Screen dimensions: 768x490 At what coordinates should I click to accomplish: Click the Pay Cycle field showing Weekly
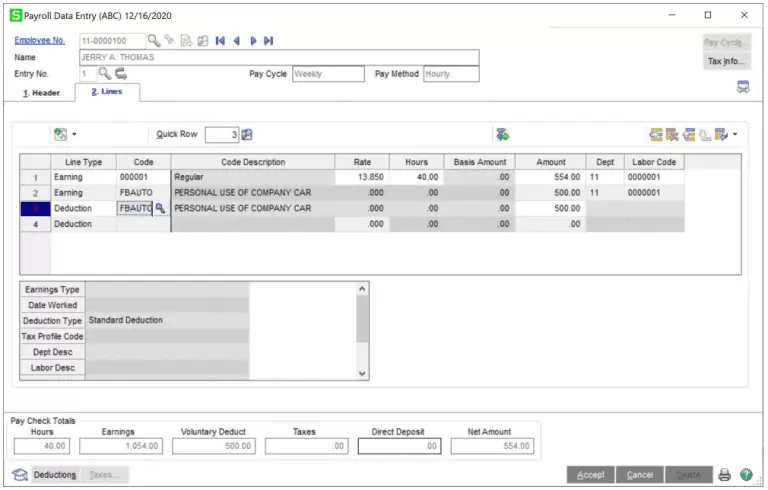pos(328,74)
